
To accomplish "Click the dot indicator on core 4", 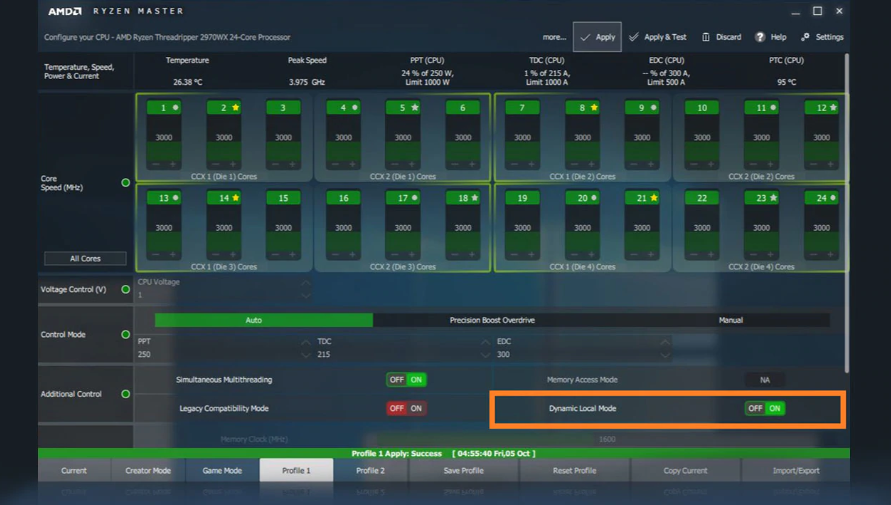I will [355, 107].
